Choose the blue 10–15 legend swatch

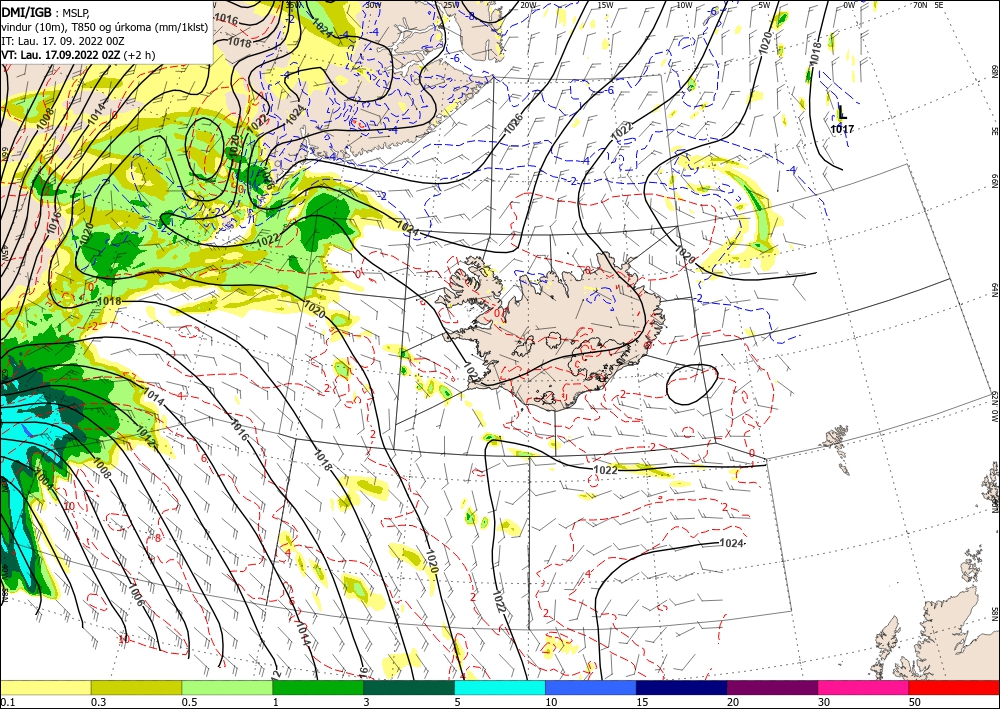[x=591, y=687]
